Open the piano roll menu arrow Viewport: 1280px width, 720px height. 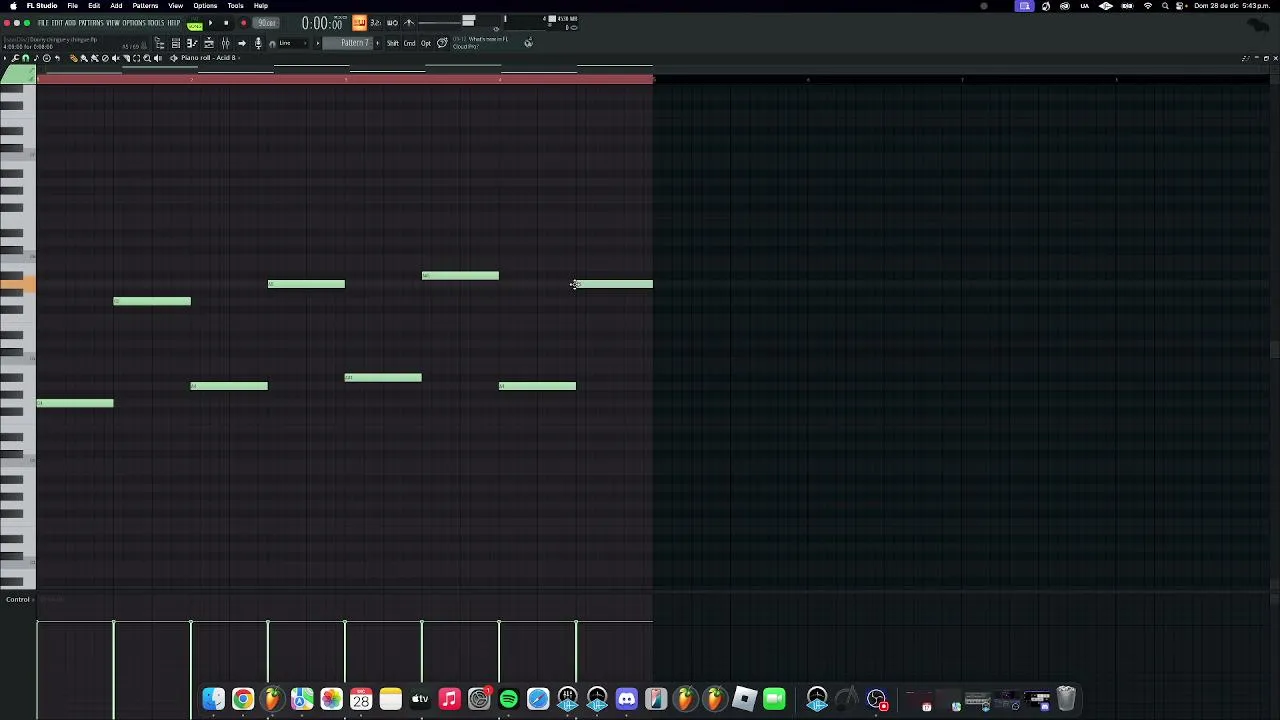point(5,58)
